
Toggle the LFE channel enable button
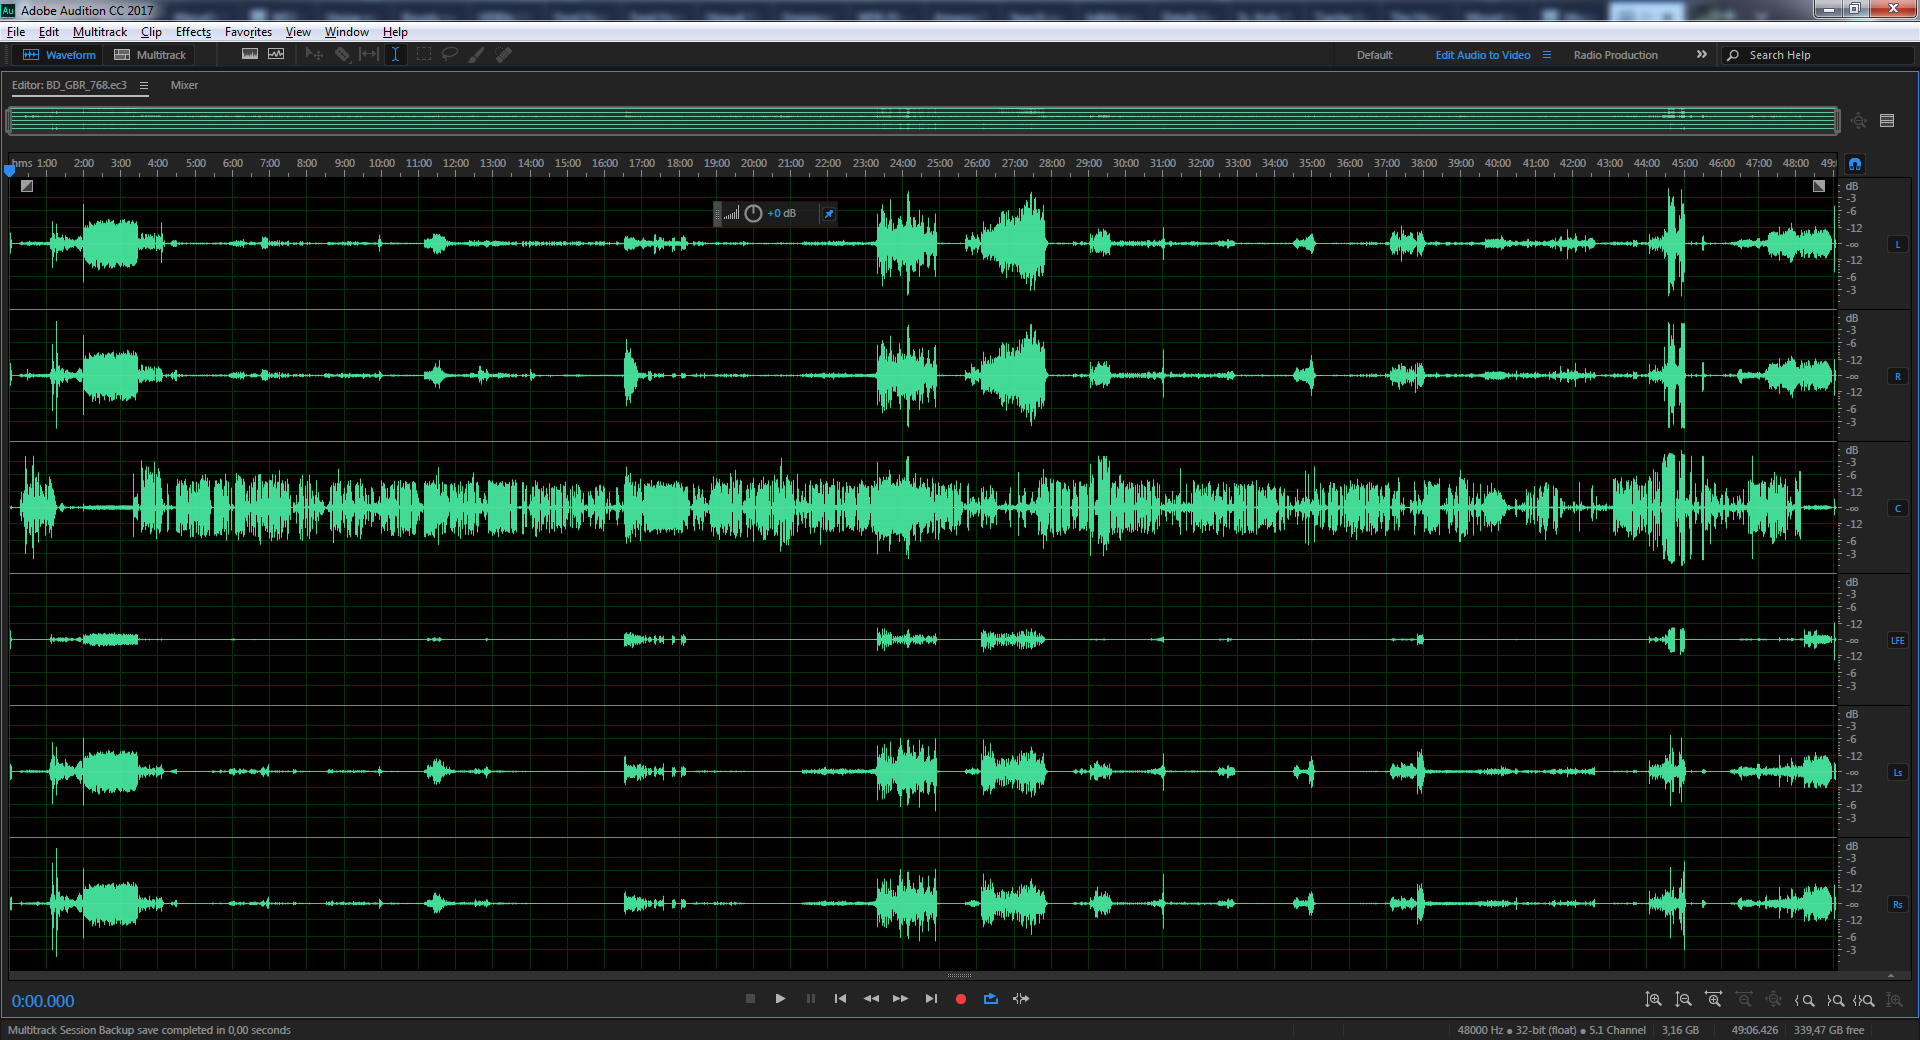[1897, 641]
